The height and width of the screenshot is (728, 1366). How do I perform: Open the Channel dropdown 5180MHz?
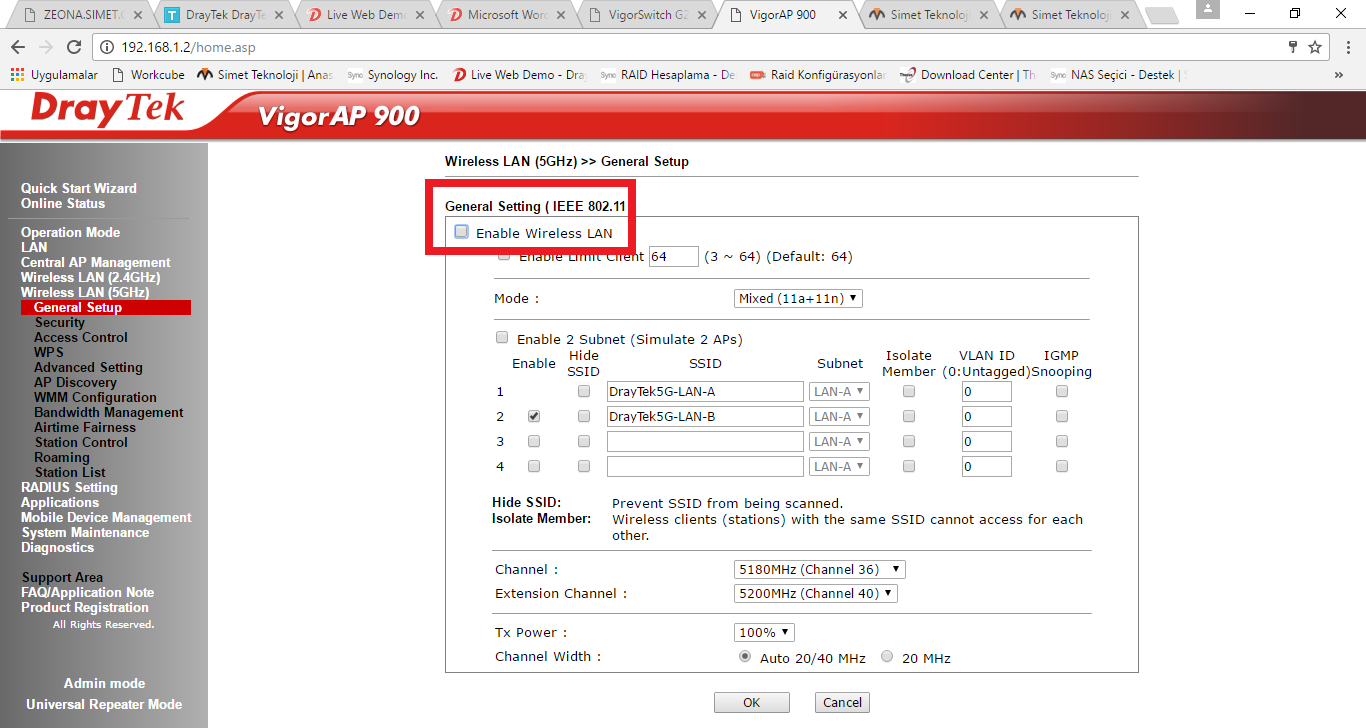point(819,569)
